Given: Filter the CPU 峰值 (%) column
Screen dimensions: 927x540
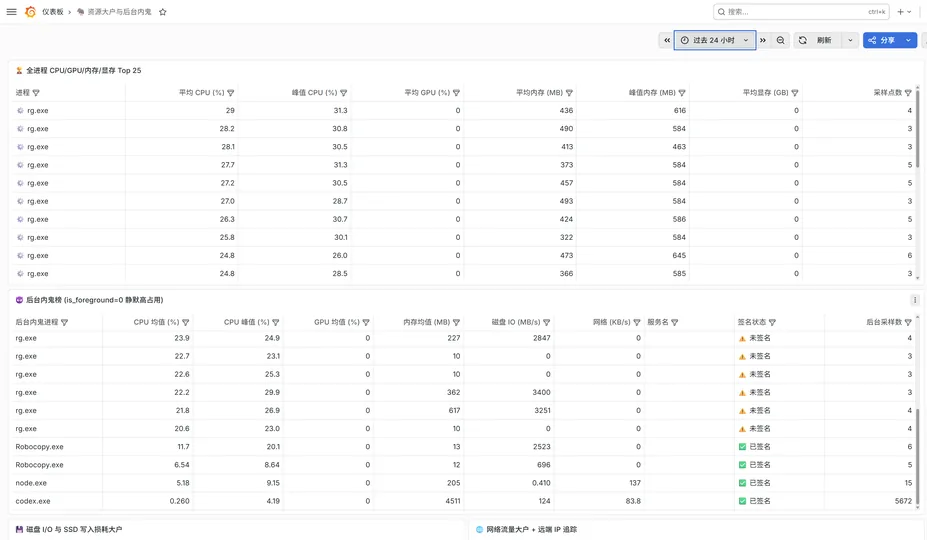Looking at the screenshot, I should point(275,322).
